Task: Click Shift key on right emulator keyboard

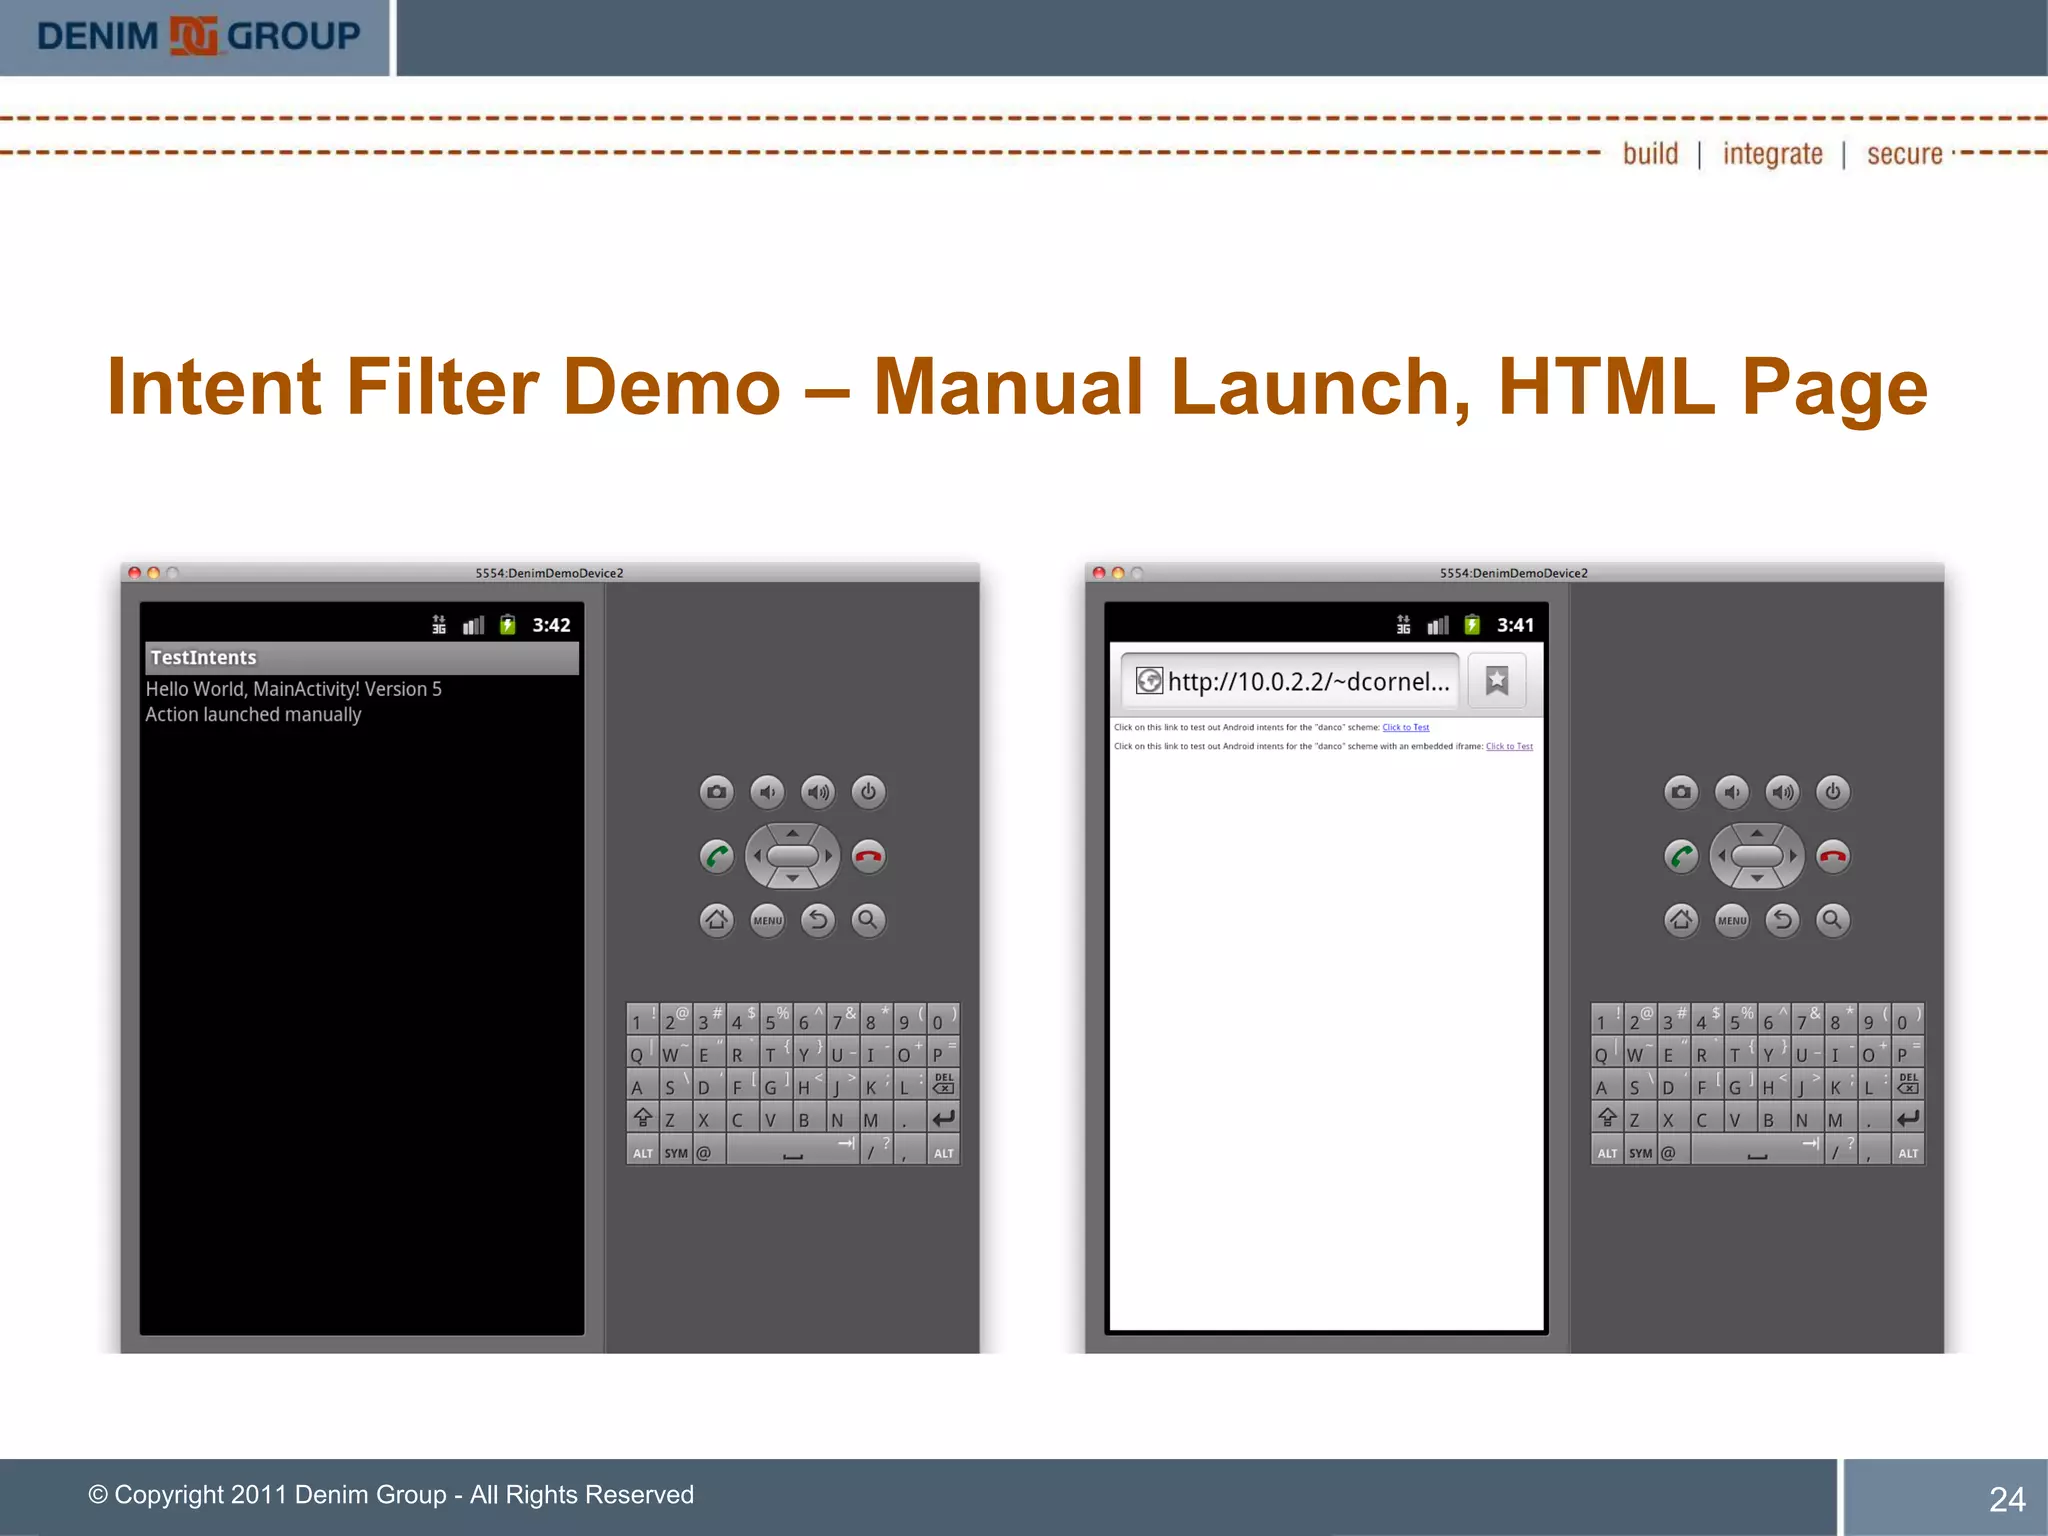Action: (x=1607, y=1118)
